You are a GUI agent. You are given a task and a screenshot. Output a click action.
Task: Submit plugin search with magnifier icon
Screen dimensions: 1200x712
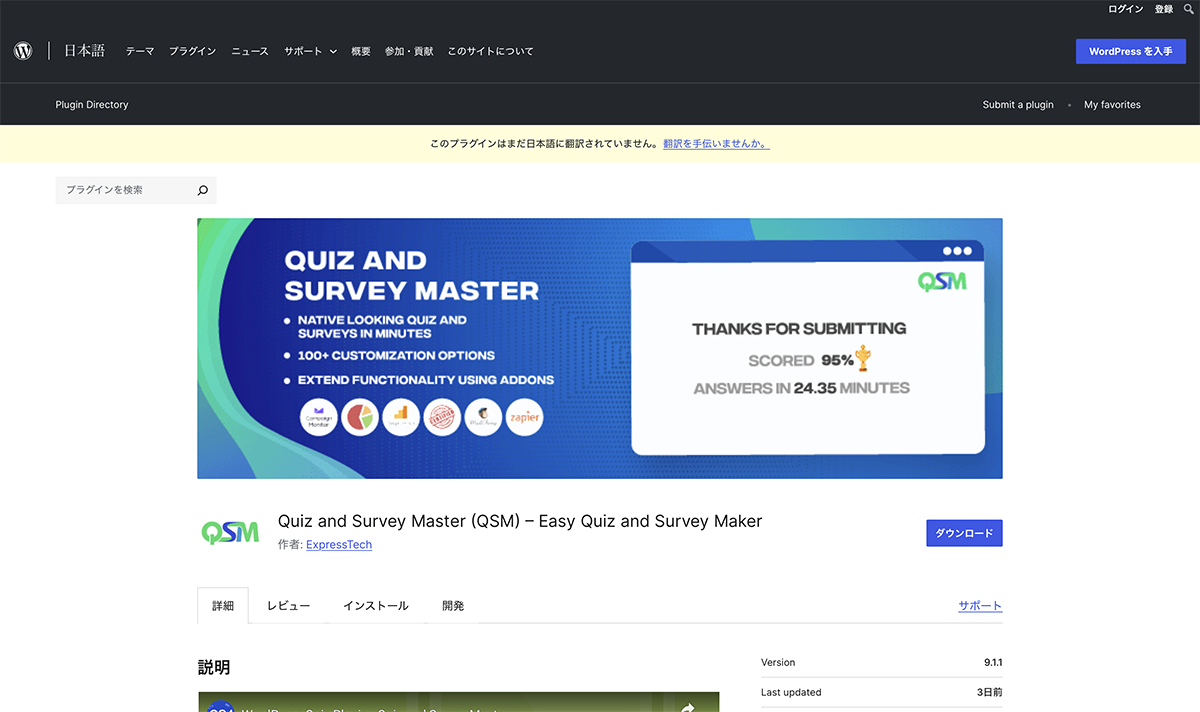pyautogui.click(x=203, y=190)
